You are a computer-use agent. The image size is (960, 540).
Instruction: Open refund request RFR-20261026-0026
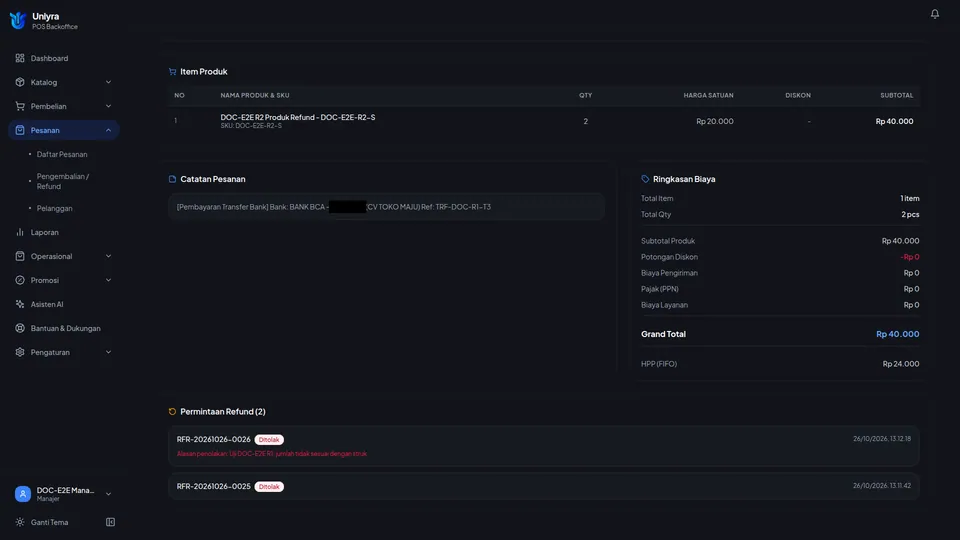pos(544,446)
